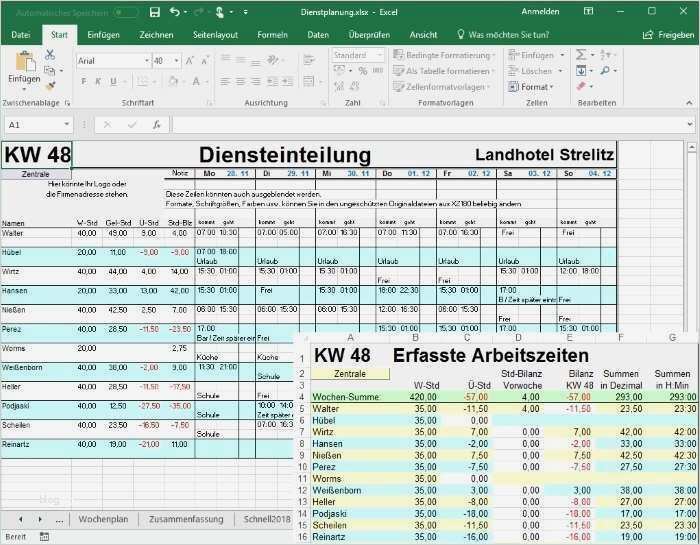Click the touch/mouse mode icon
The height and width of the screenshot is (545, 700).
tap(219, 12)
